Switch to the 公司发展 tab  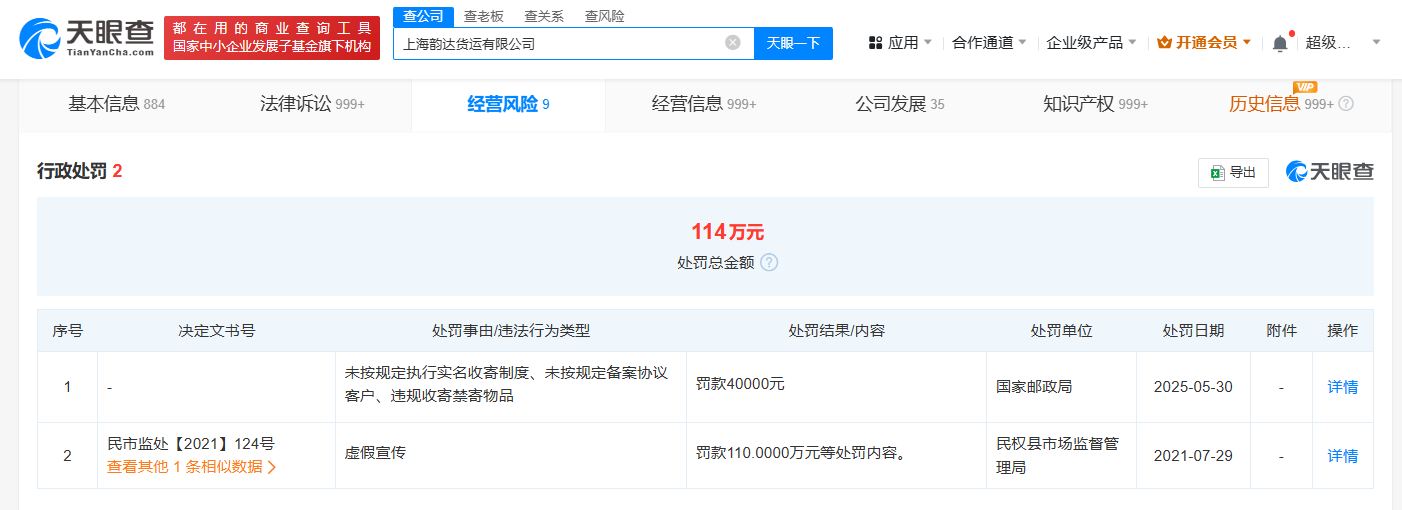click(x=900, y=104)
